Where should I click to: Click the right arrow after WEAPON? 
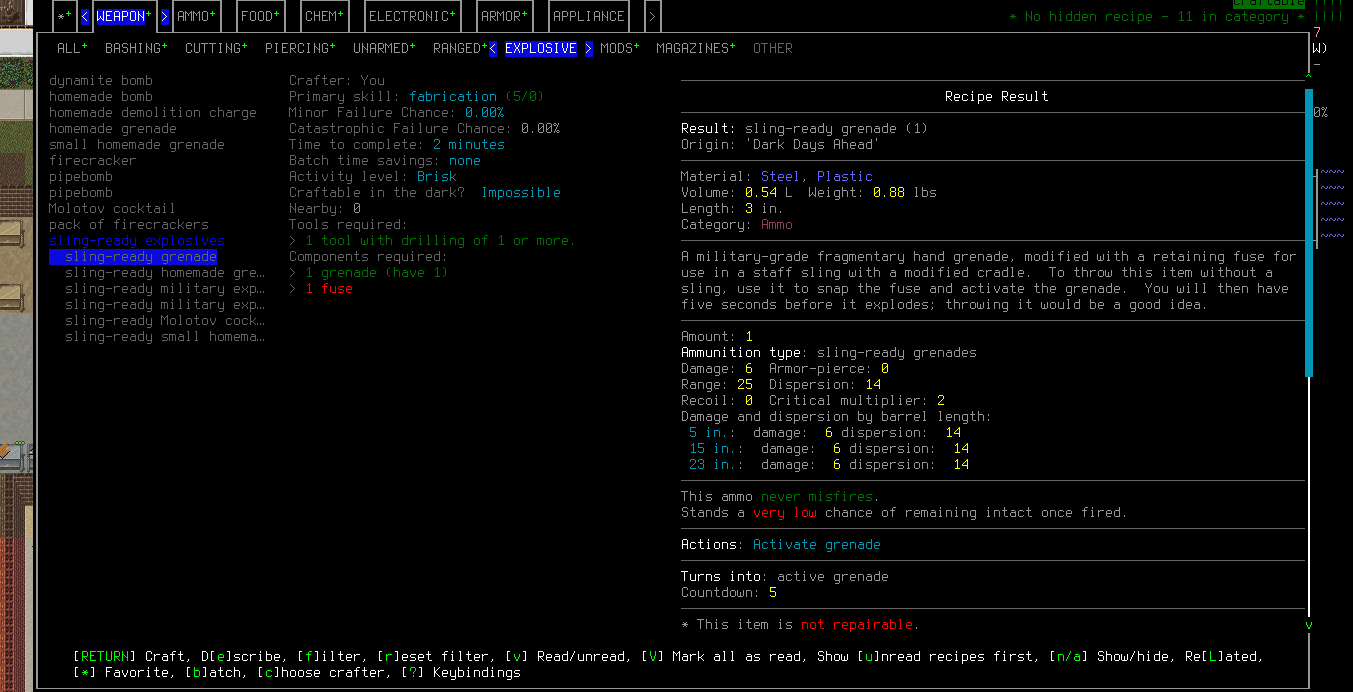coord(165,17)
